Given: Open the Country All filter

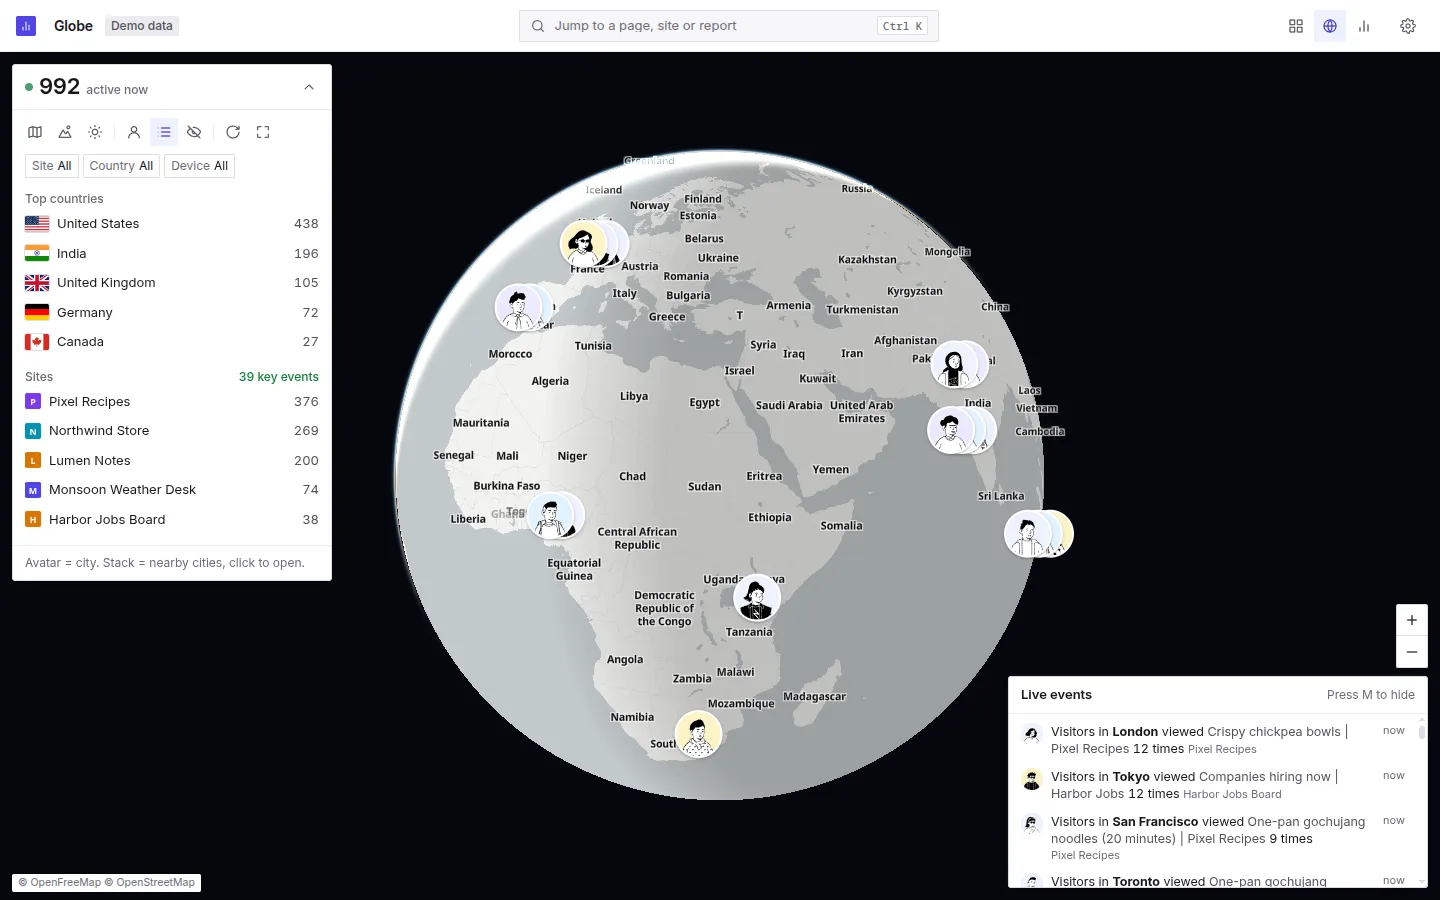Looking at the screenshot, I should tap(121, 166).
